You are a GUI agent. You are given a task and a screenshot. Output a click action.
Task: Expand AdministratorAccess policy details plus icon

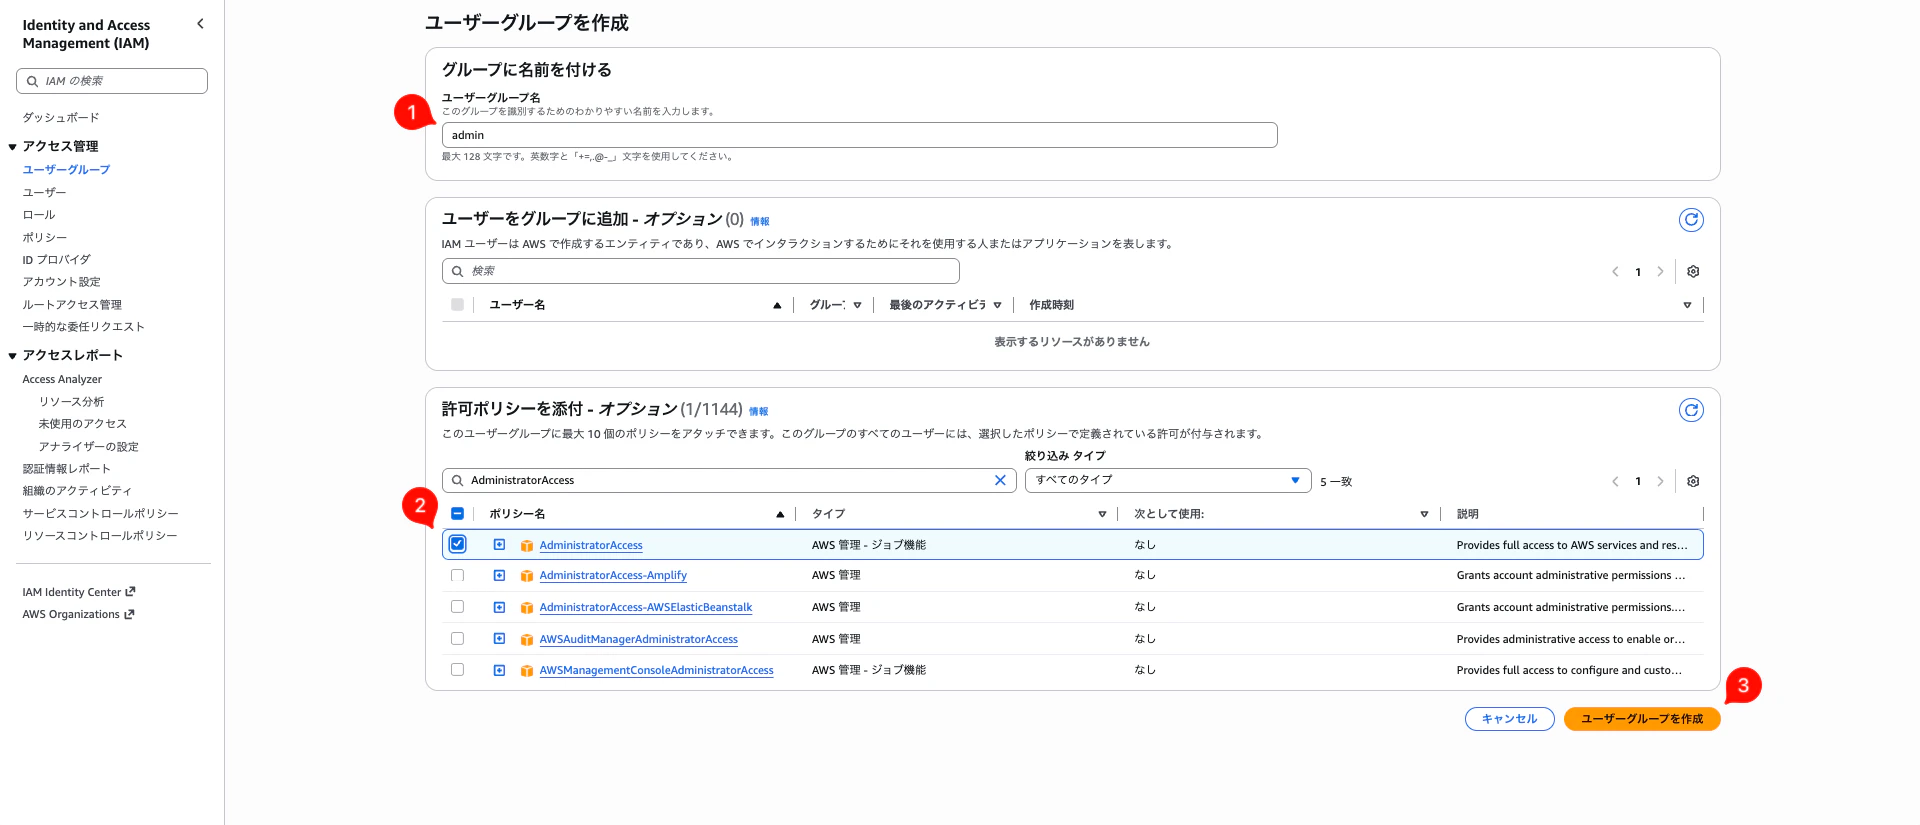(499, 545)
